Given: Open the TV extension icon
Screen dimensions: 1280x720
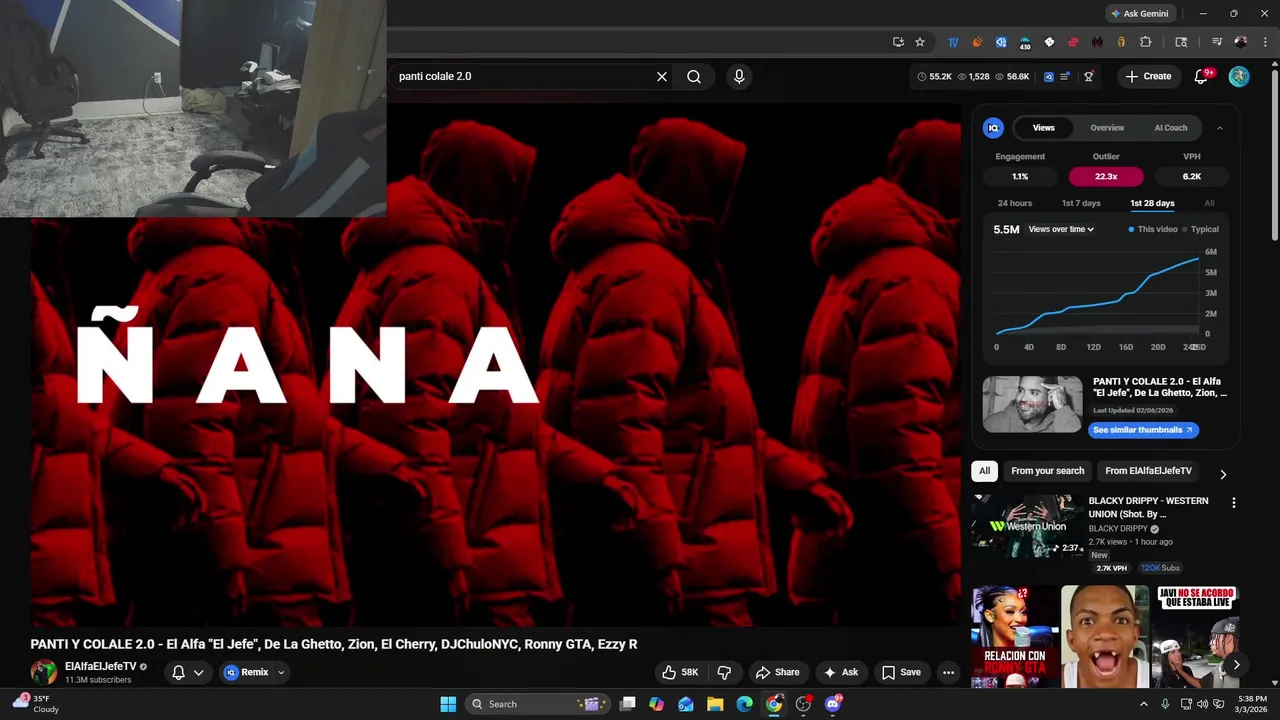Looking at the screenshot, I should [953, 42].
